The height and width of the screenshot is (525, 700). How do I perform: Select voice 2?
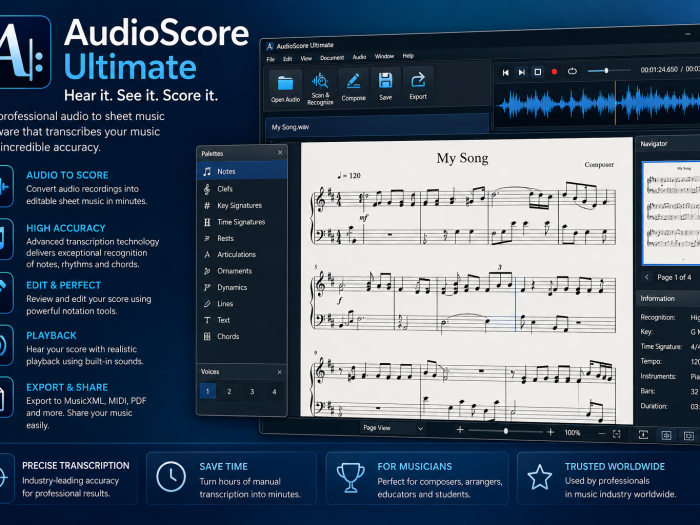(229, 392)
